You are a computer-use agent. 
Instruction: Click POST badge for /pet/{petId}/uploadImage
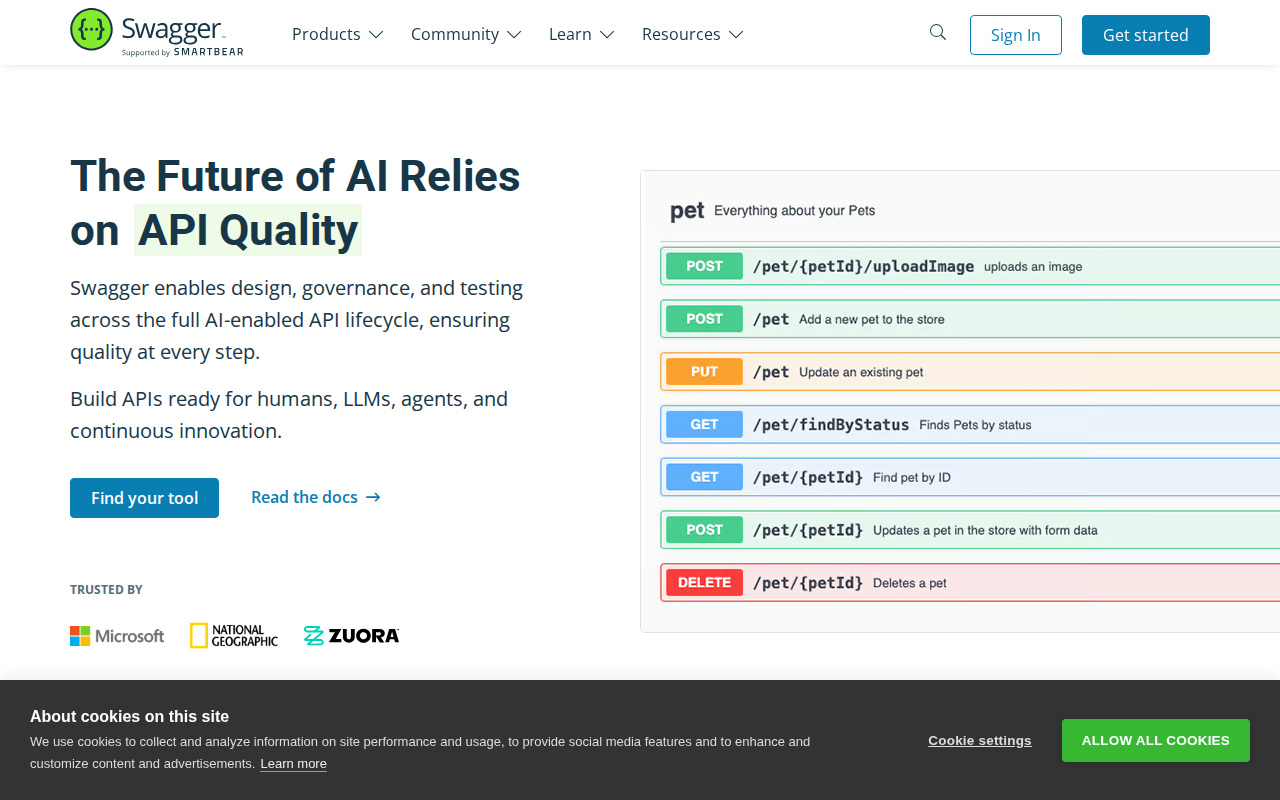(x=705, y=266)
